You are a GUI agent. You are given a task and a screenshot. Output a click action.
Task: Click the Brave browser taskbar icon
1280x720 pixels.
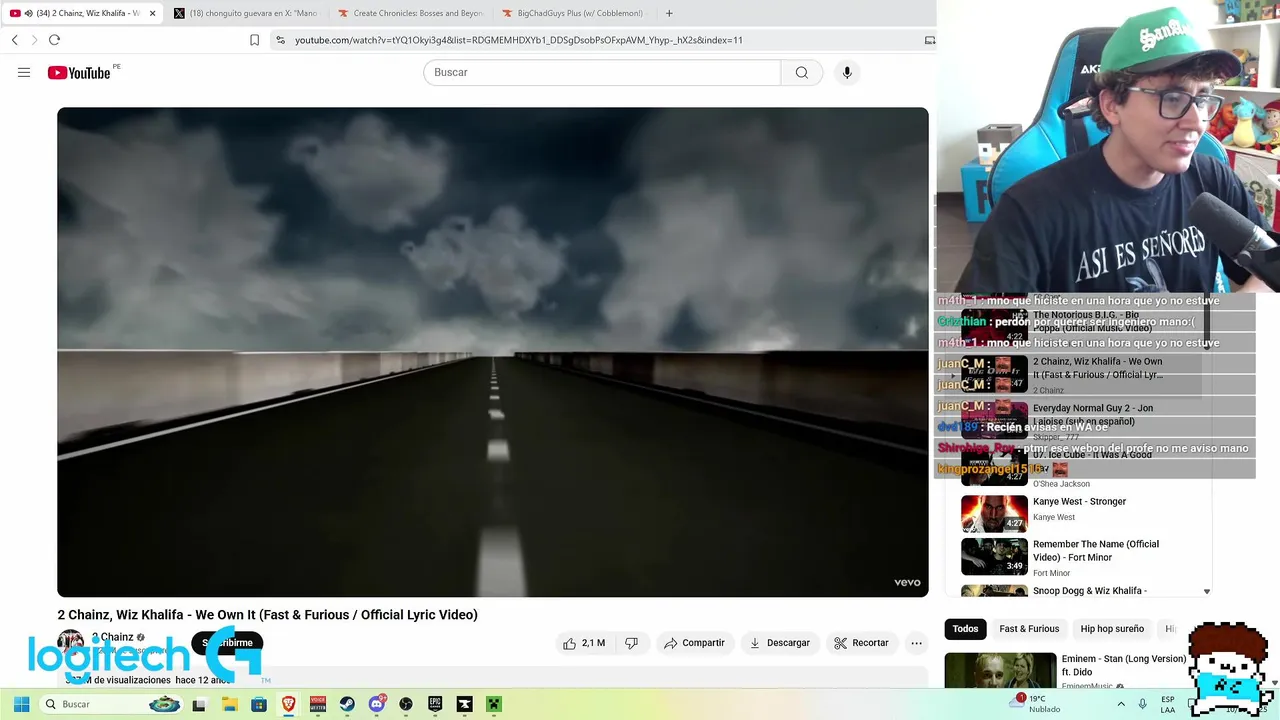(288, 705)
